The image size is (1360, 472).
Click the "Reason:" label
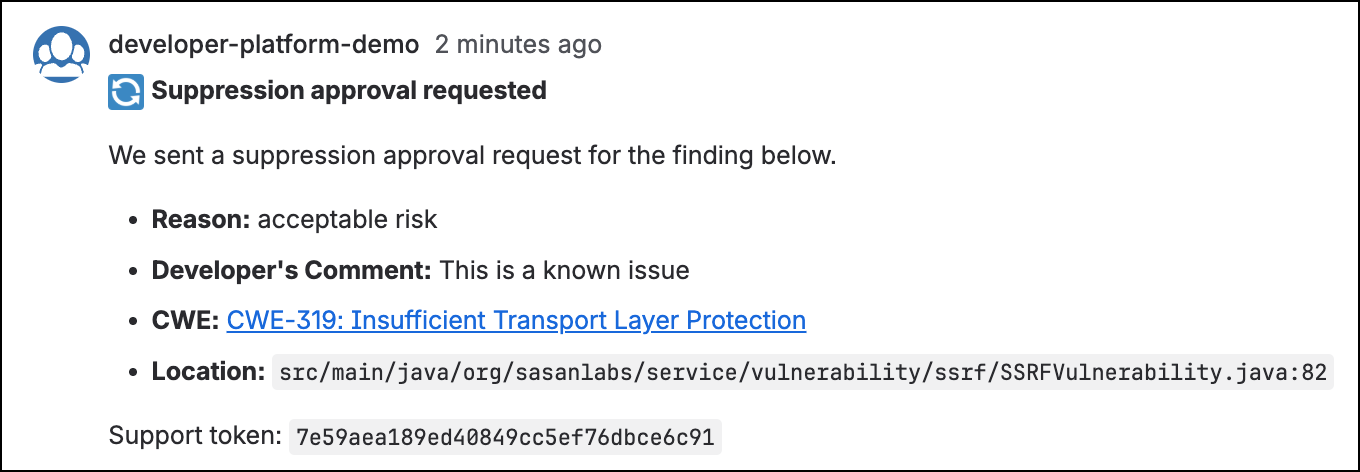[x=201, y=220]
